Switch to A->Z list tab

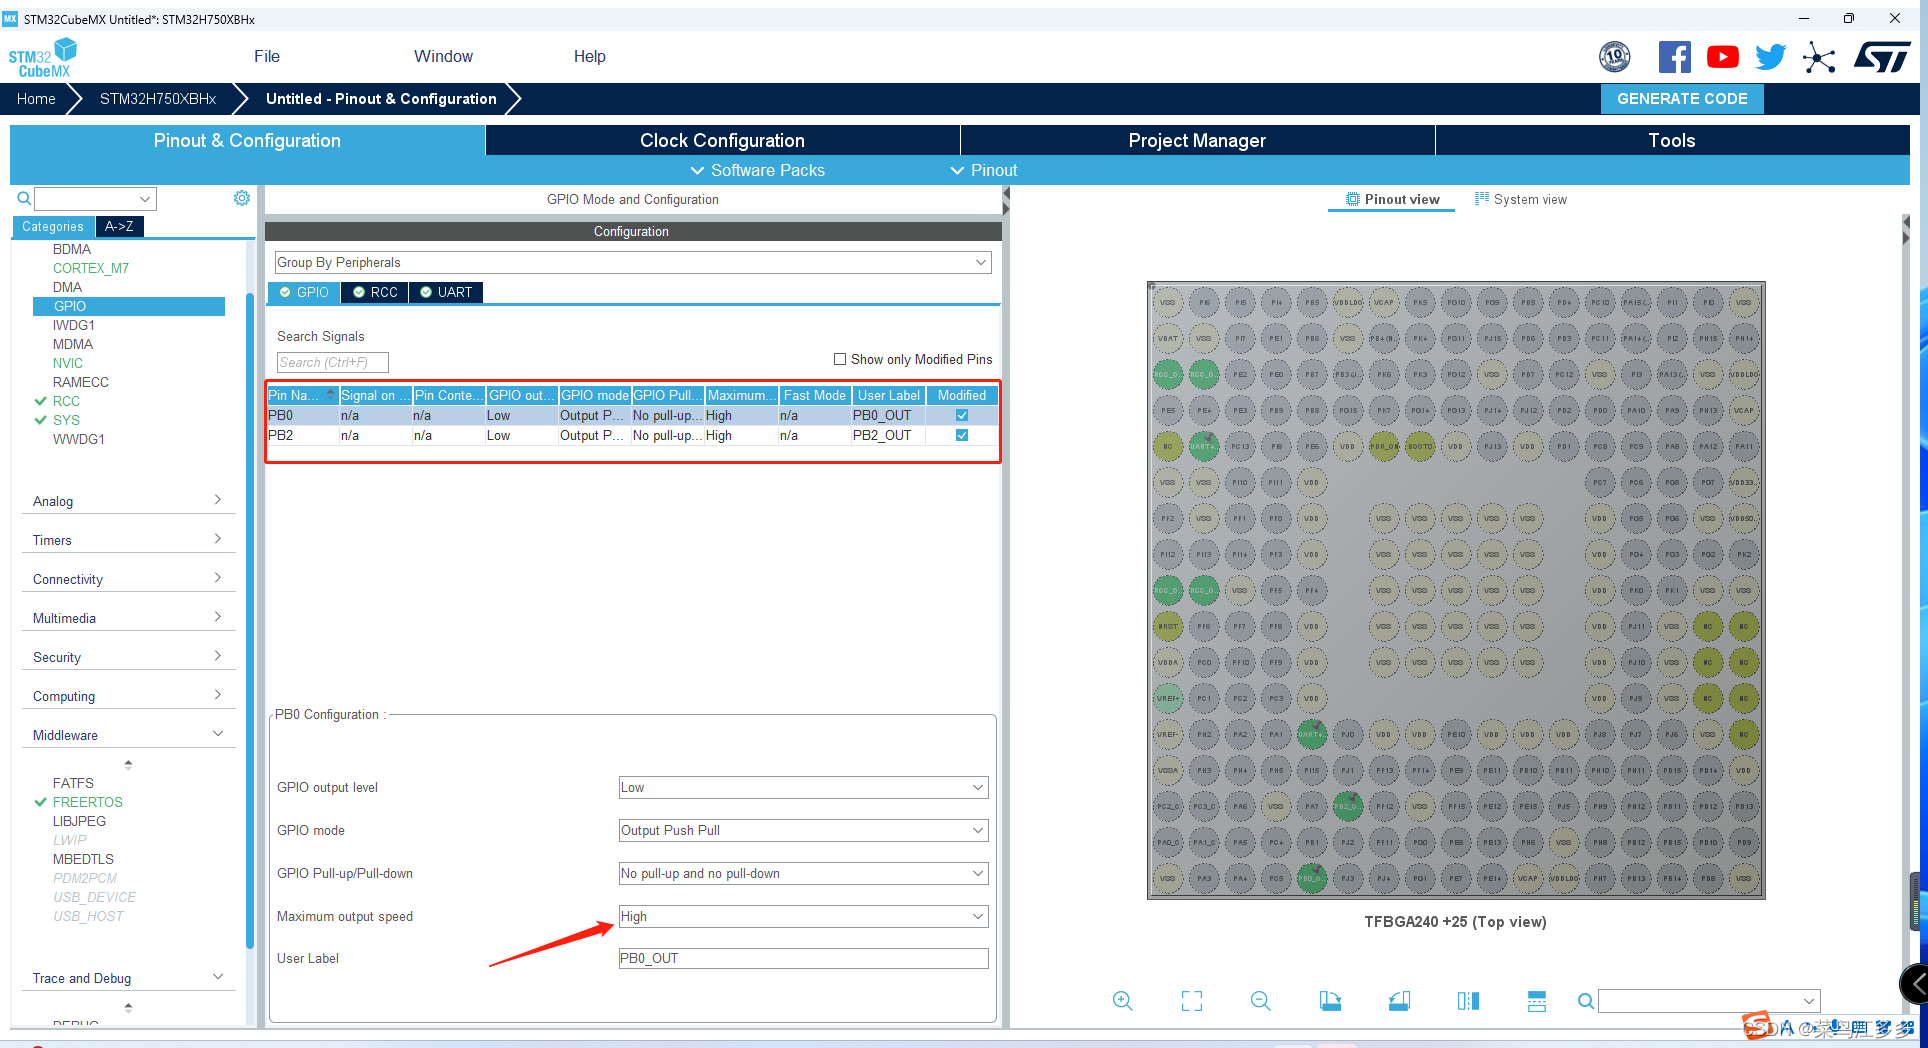[120, 227]
